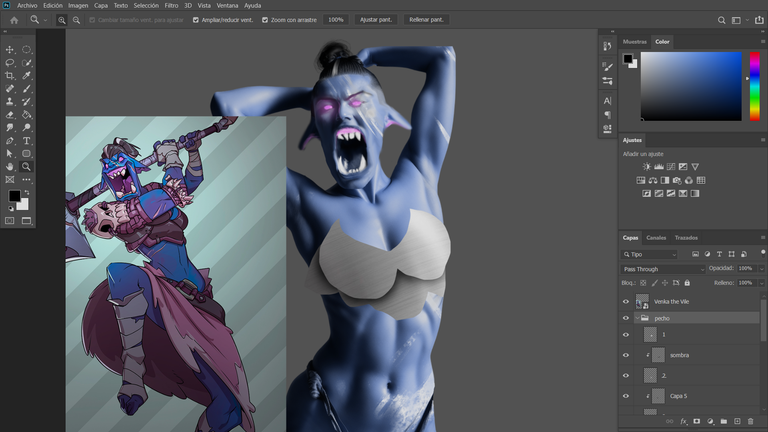Viewport: 768px width, 432px height.
Task: Open the Layers panel options menu
Action: tap(763, 238)
